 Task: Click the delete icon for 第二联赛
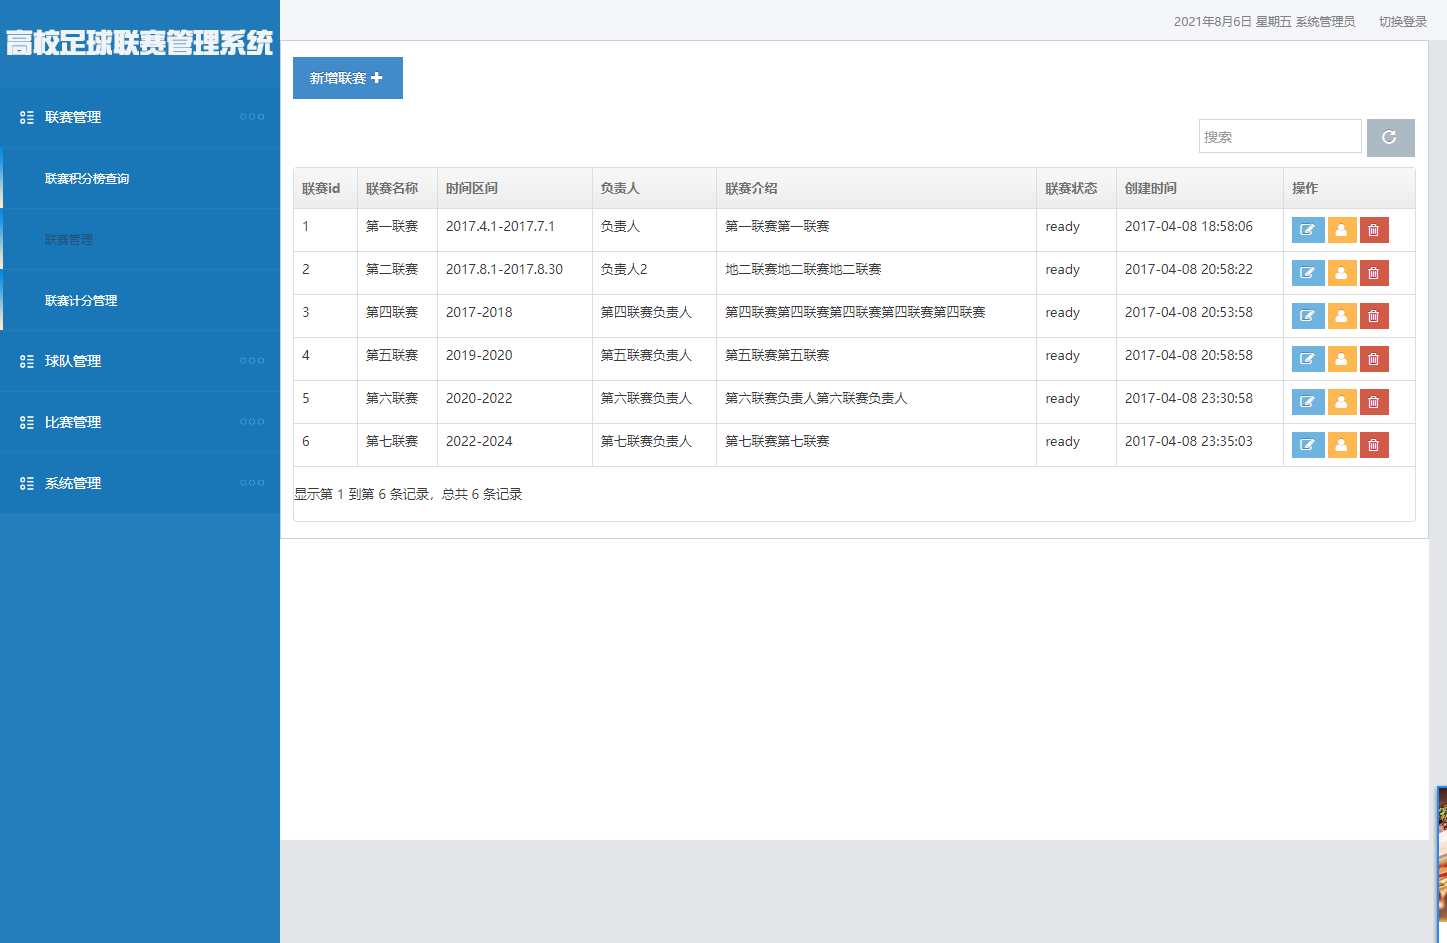pos(1374,272)
